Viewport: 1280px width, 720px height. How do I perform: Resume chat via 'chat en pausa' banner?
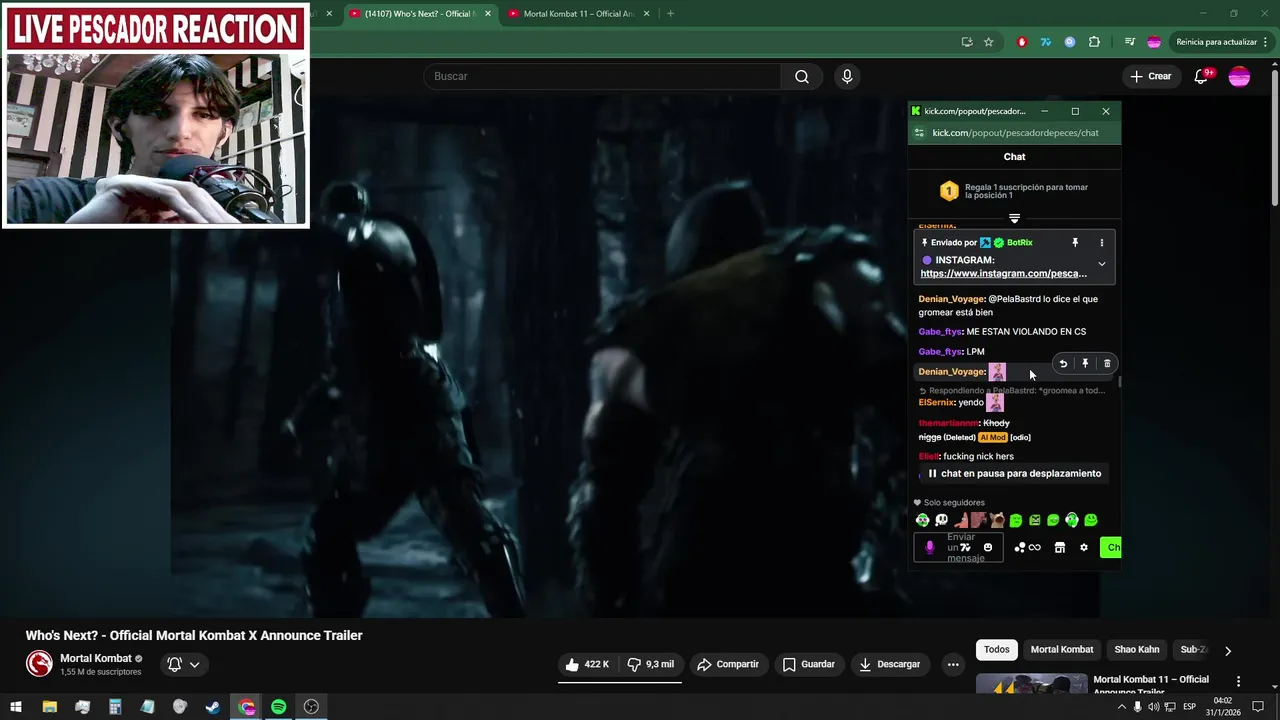[1014, 474]
